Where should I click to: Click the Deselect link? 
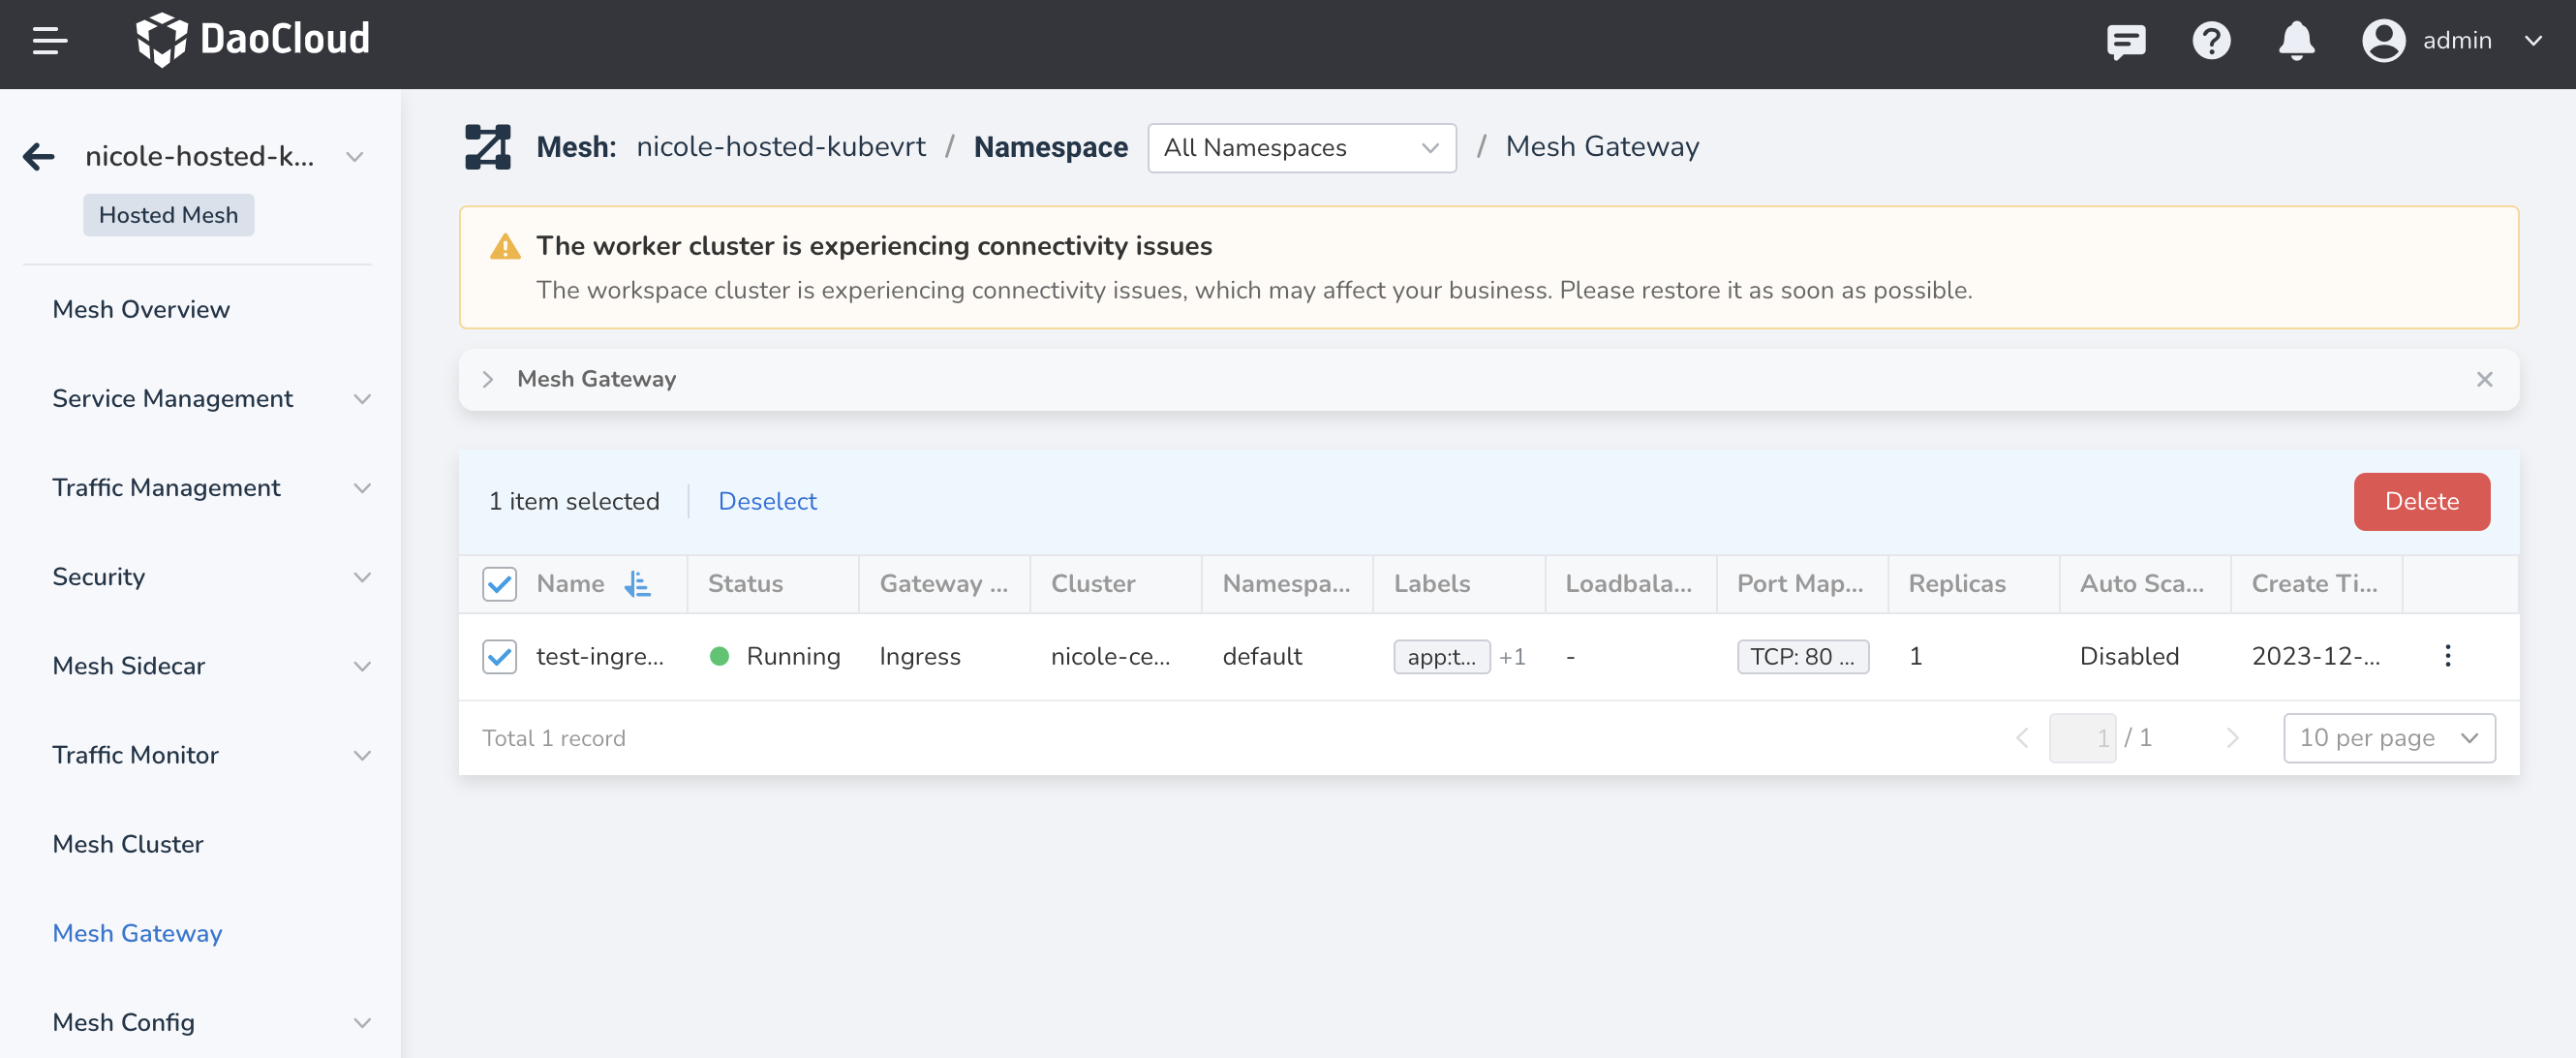[767, 501]
